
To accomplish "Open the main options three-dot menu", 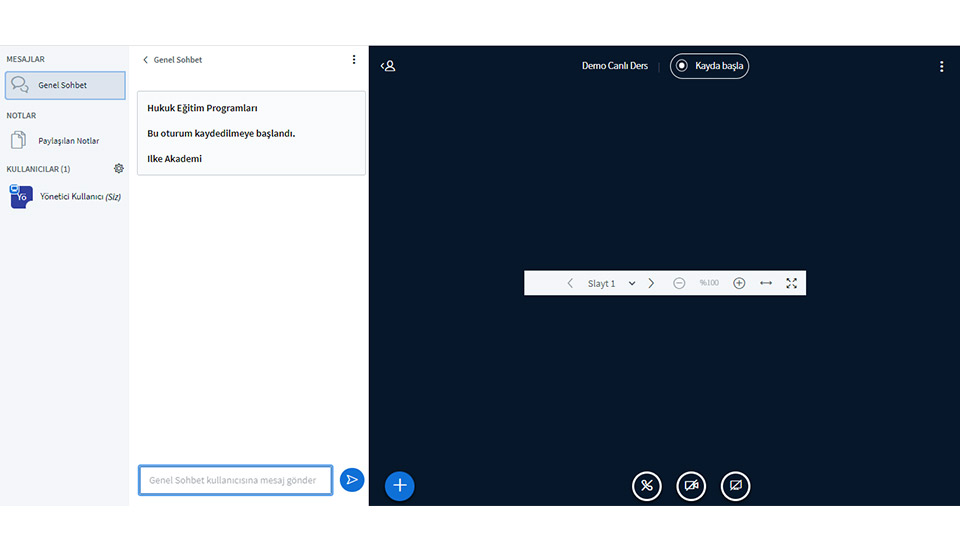I will [x=942, y=66].
